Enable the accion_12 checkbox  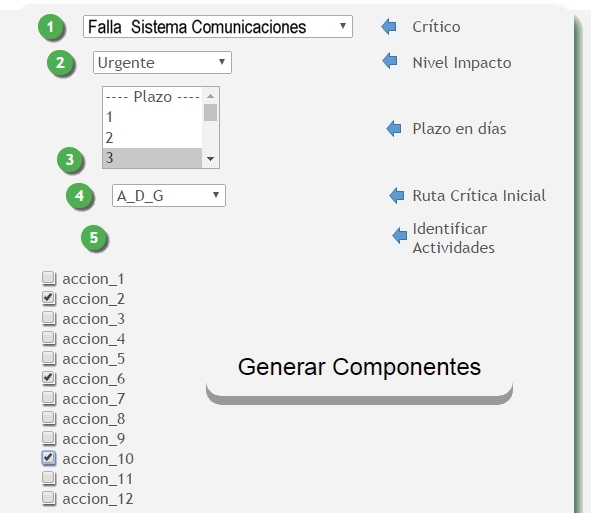pos(49,498)
